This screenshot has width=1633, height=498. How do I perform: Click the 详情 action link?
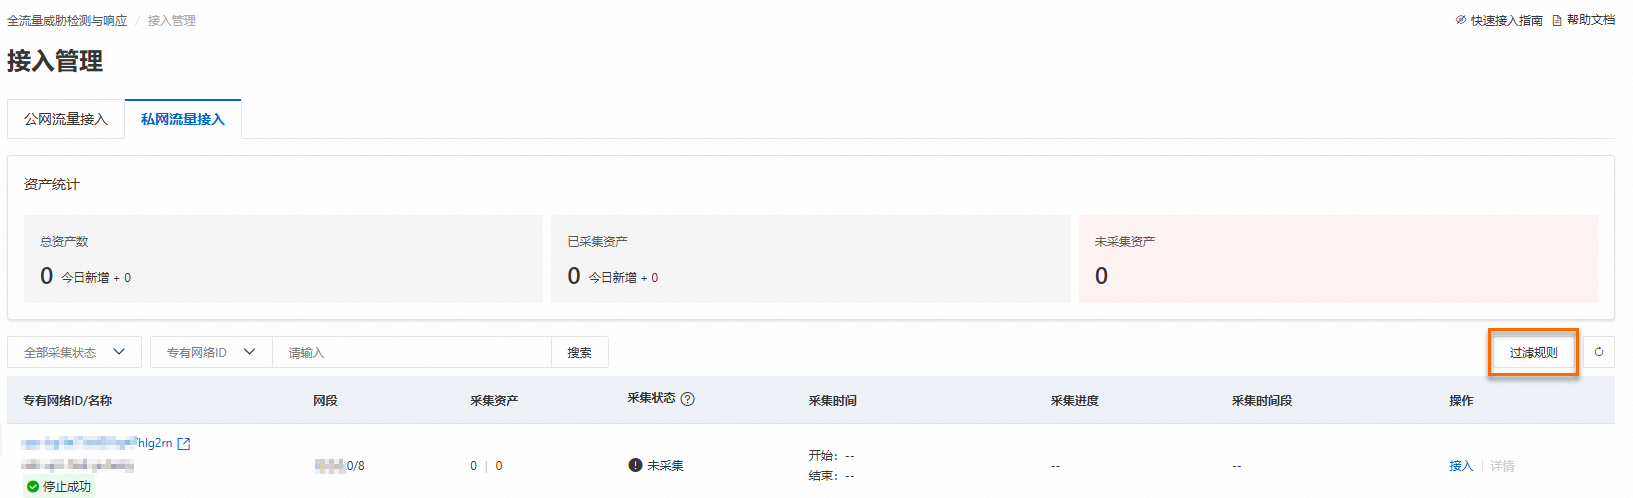point(1502,466)
